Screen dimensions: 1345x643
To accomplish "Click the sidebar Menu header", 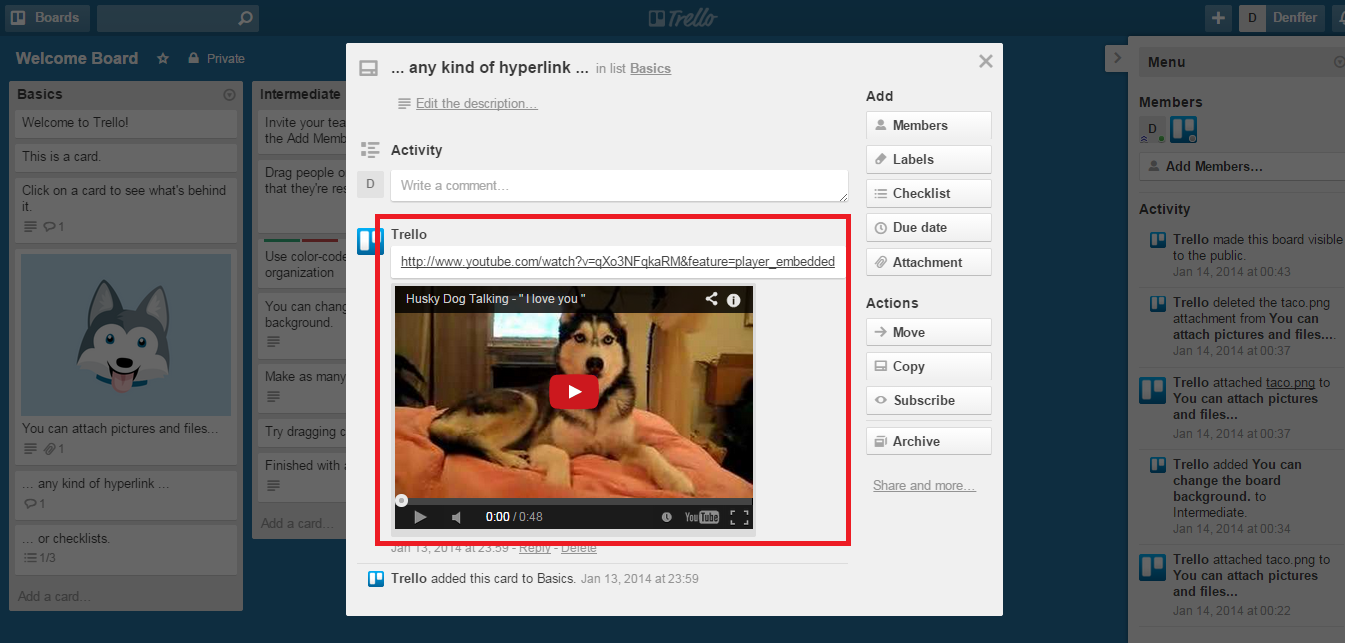I will [1242, 62].
